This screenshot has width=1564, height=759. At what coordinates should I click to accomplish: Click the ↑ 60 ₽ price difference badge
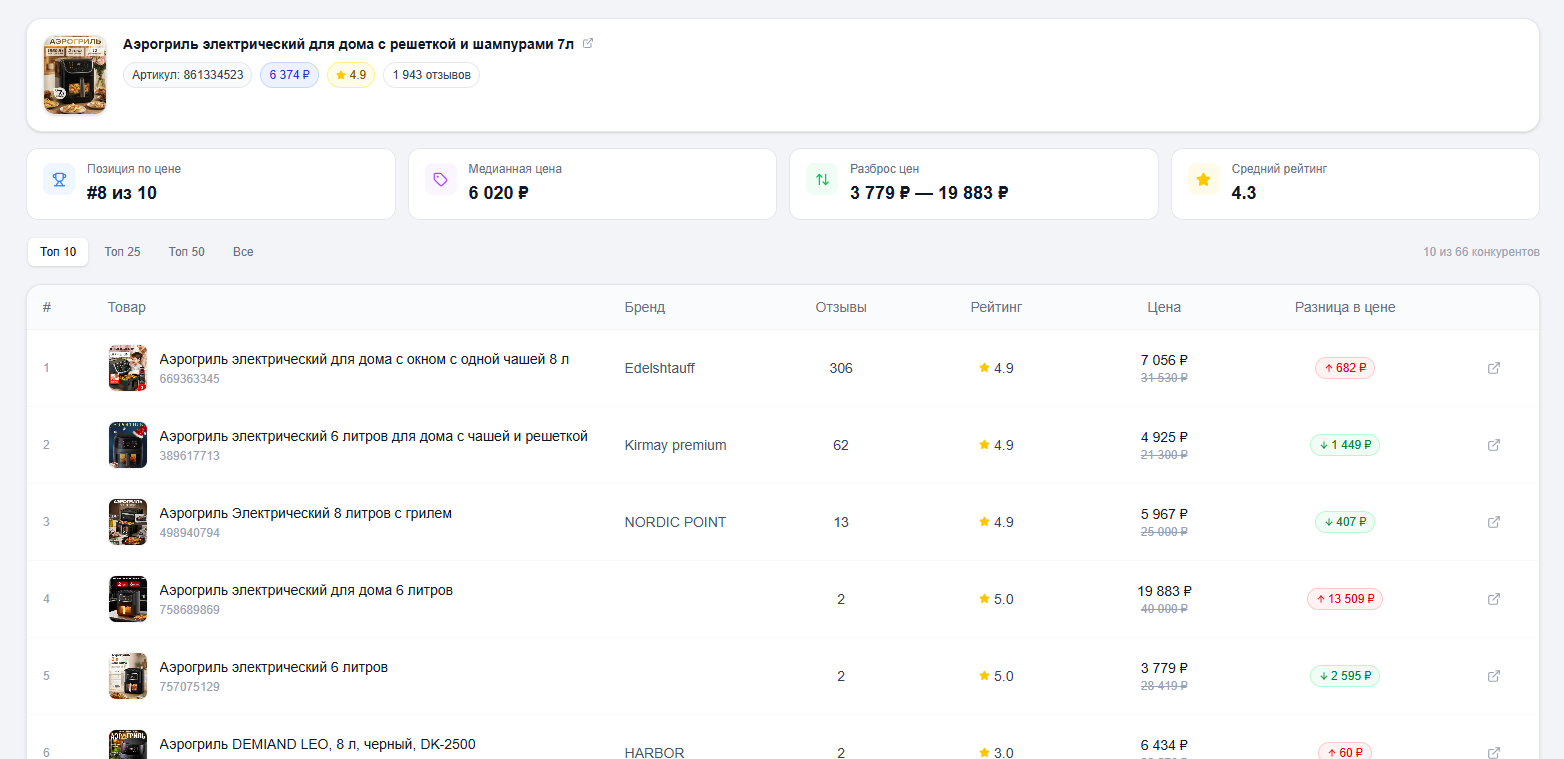pyautogui.click(x=1345, y=752)
